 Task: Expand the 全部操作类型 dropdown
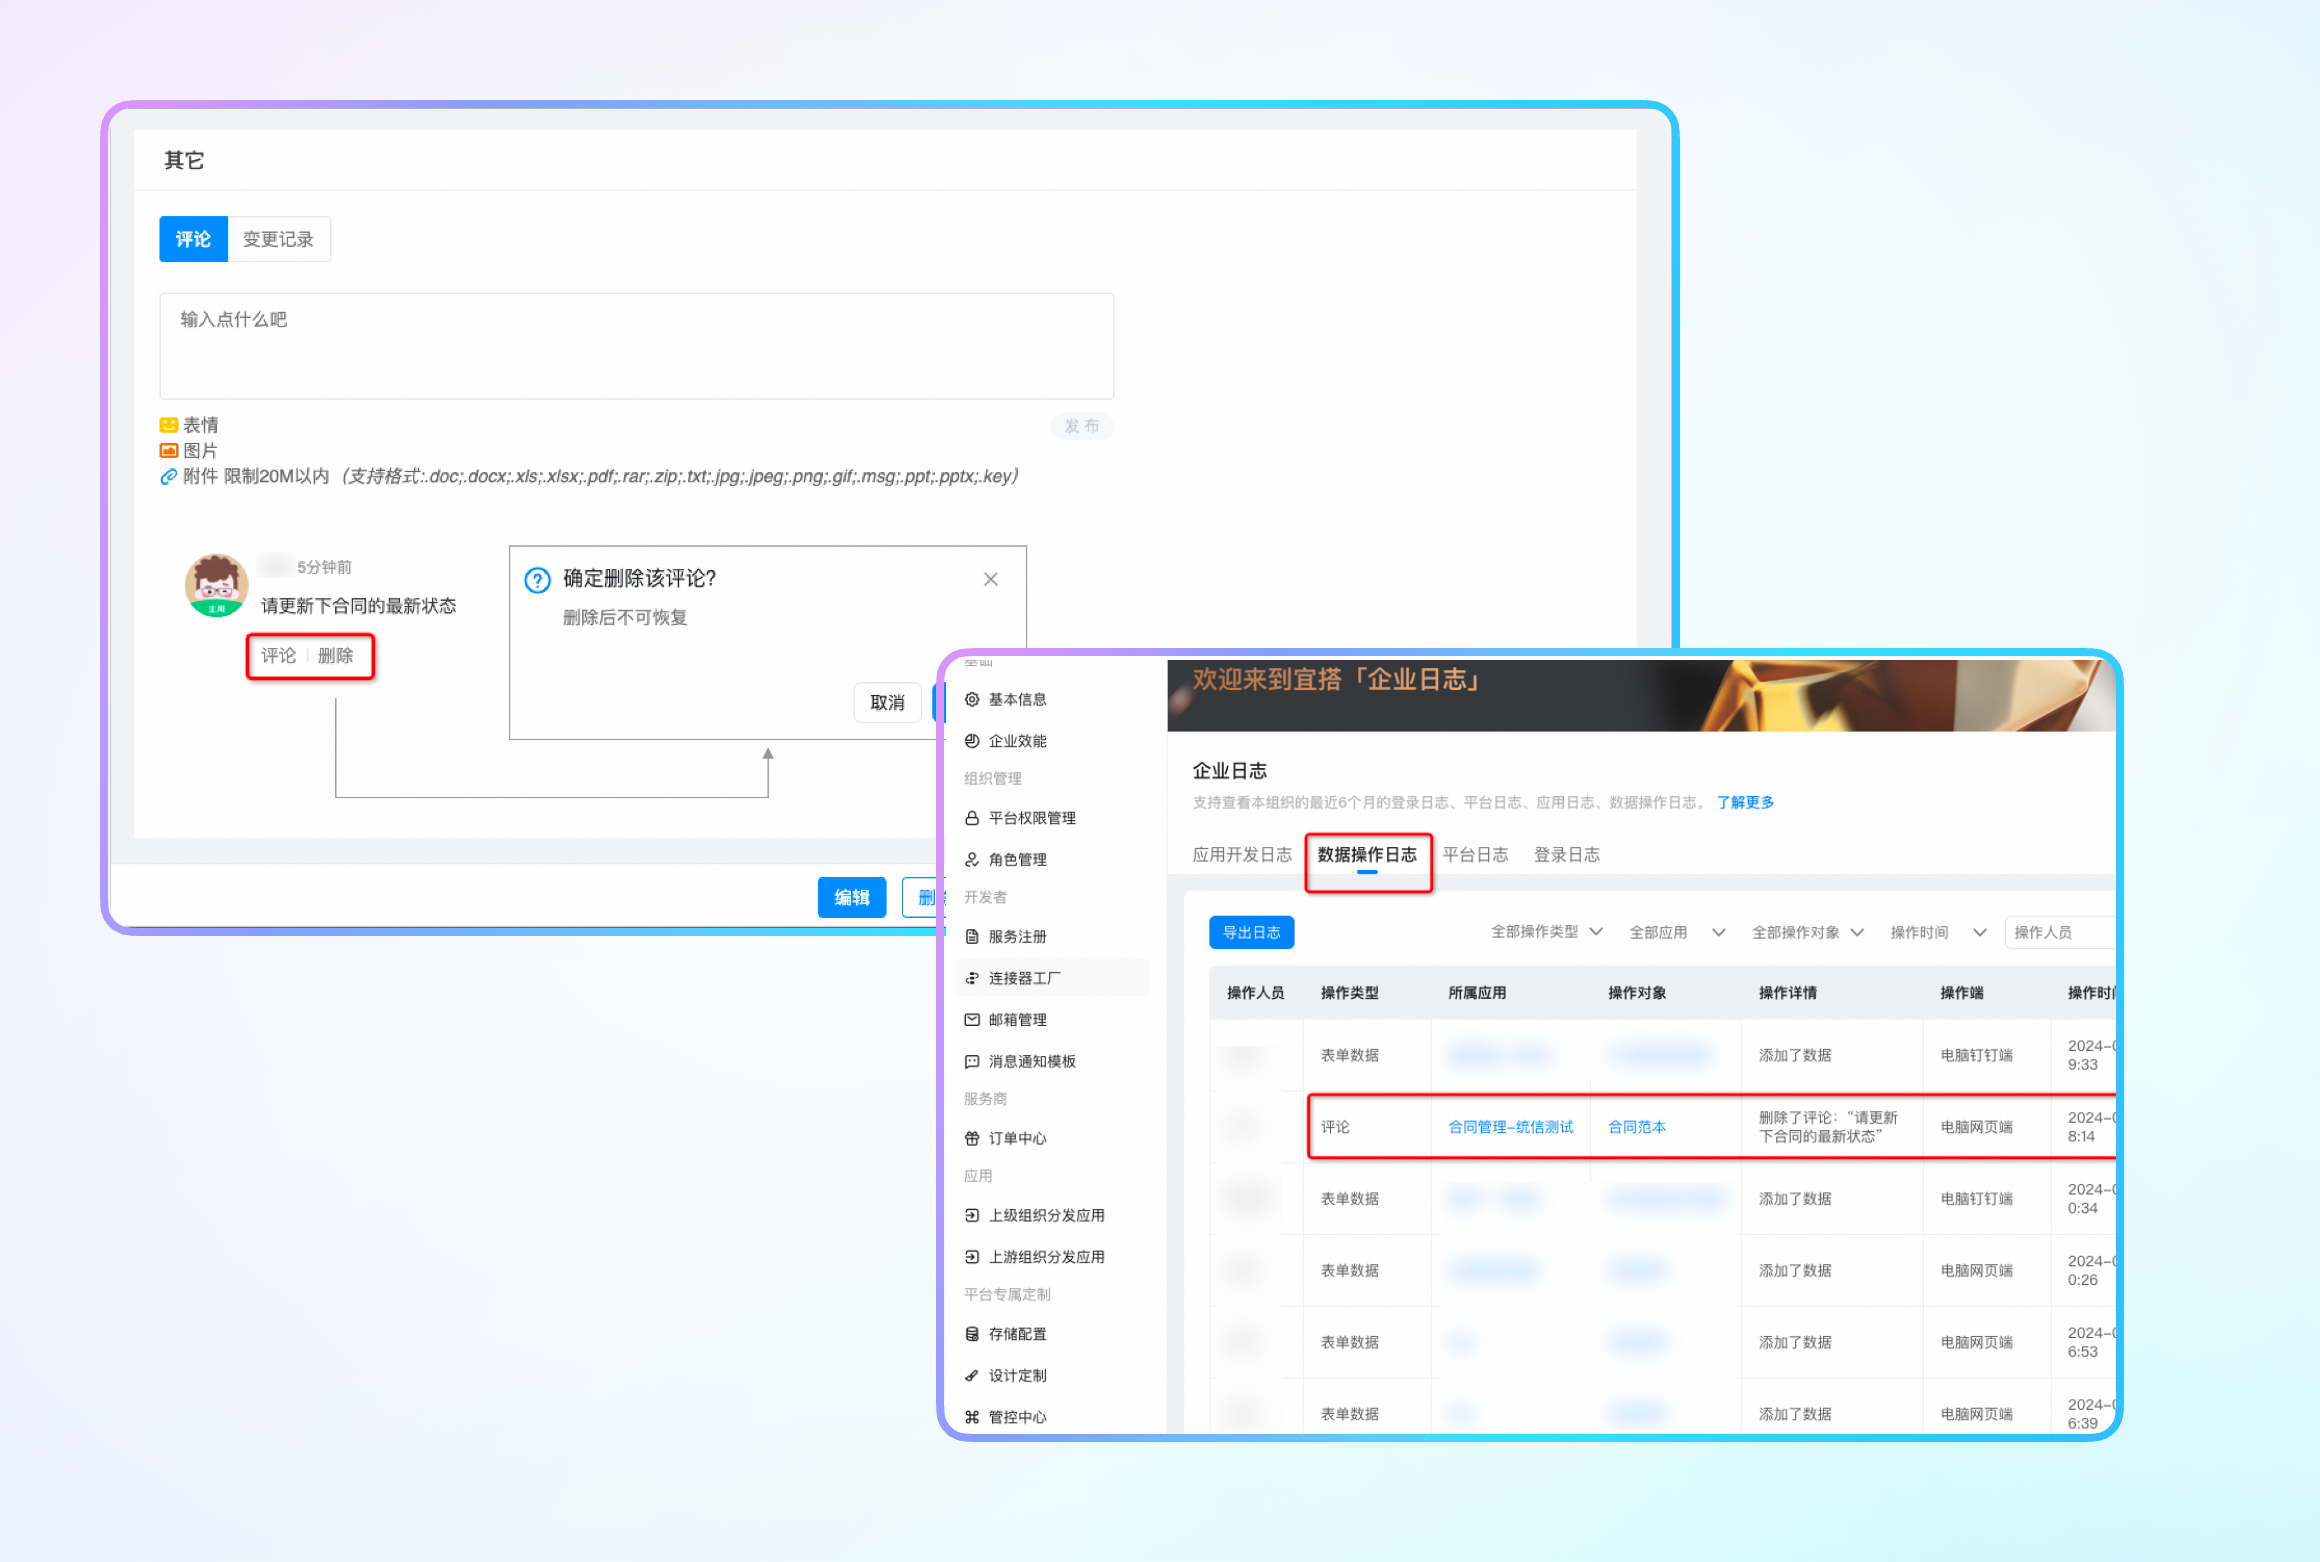point(1546,932)
